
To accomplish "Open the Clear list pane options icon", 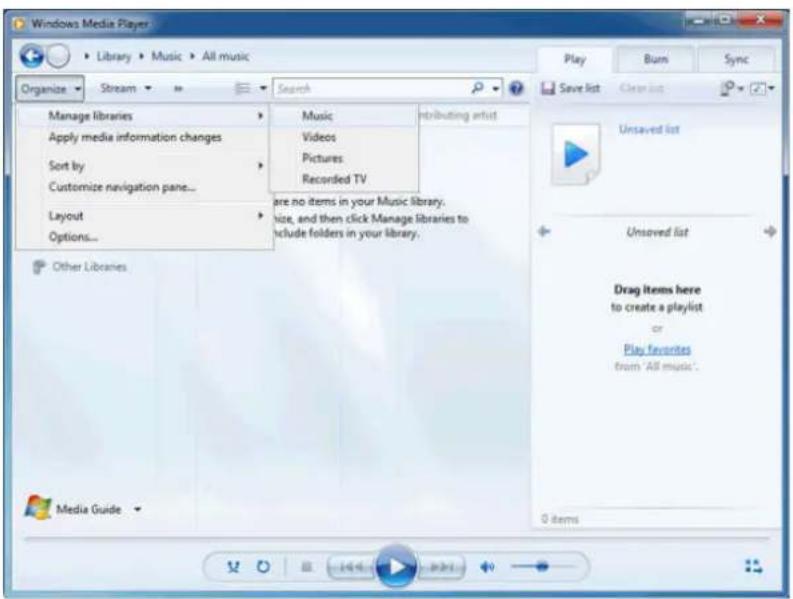I will [731, 89].
